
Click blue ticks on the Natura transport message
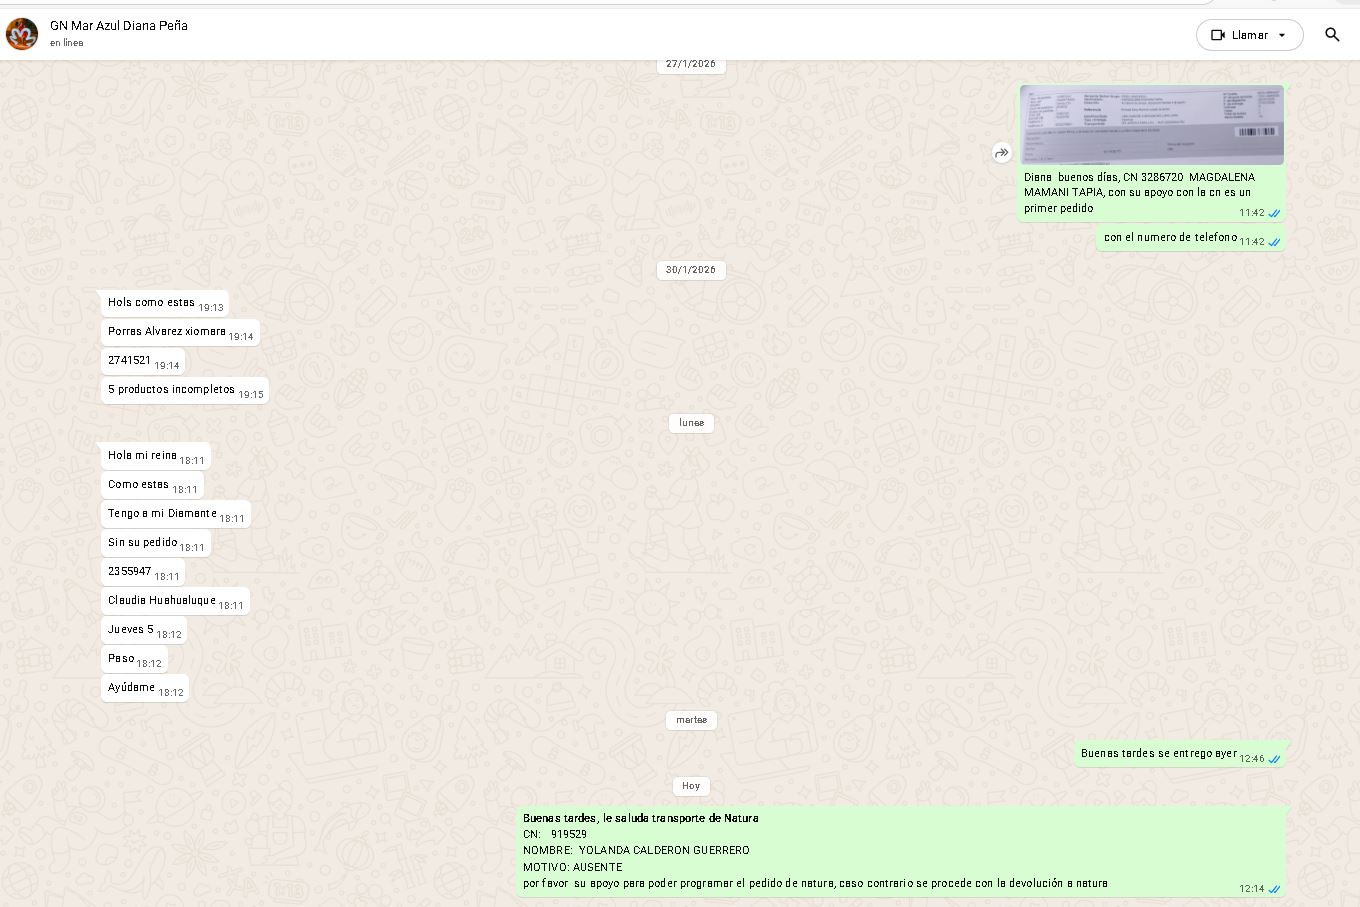click(x=1274, y=889)
